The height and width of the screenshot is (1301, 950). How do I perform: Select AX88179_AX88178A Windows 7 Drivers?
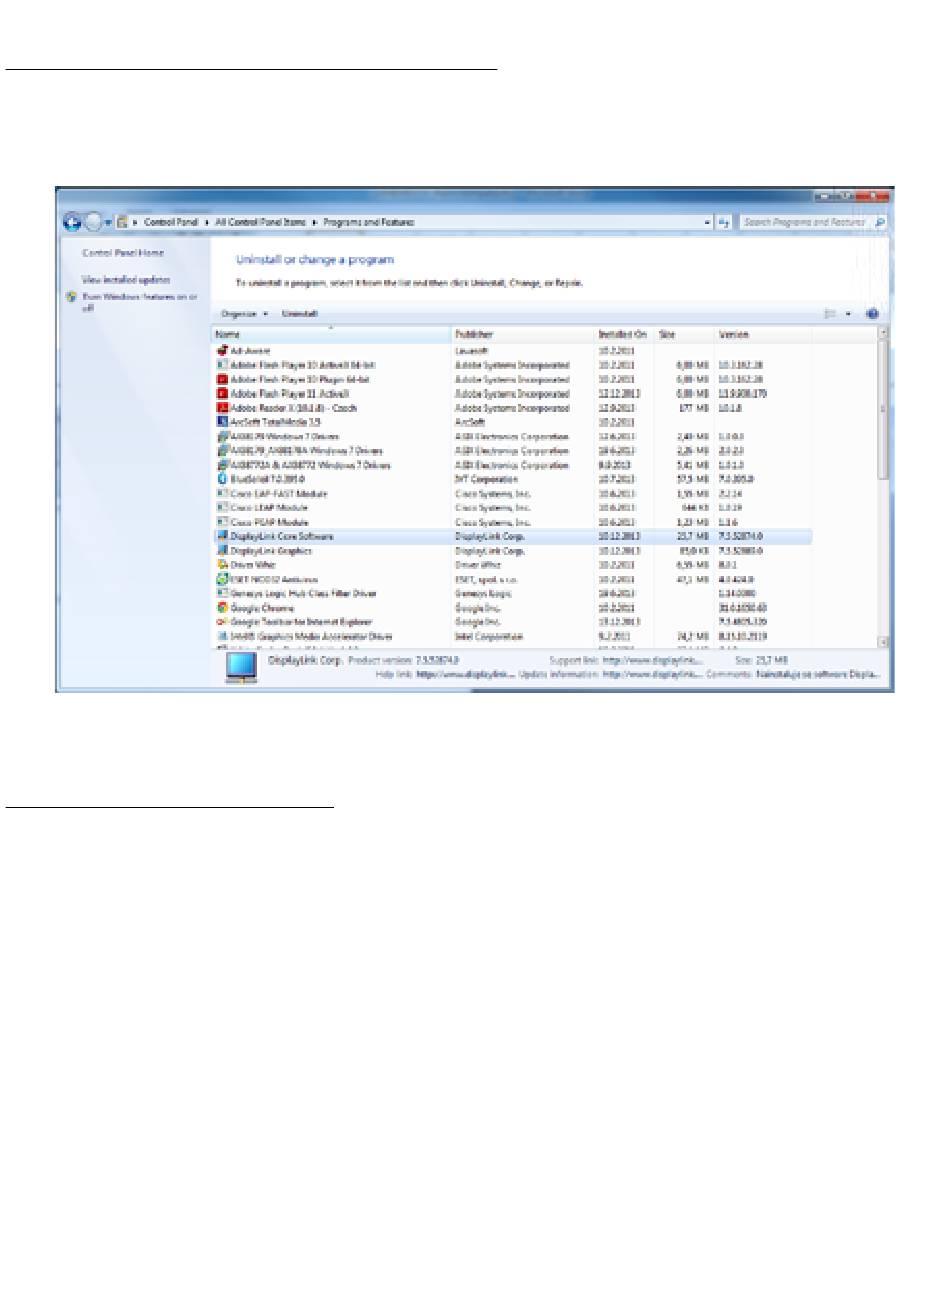(x=511, y=451)
